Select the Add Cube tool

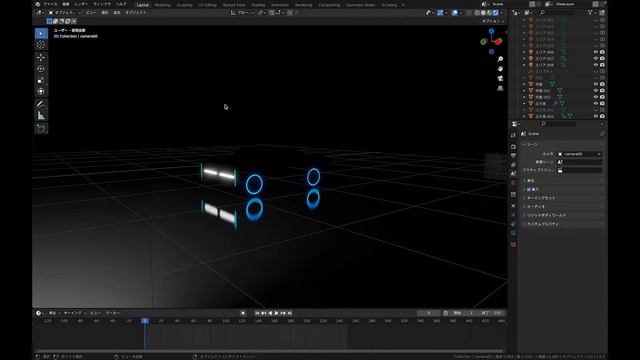tap(41, 128)
